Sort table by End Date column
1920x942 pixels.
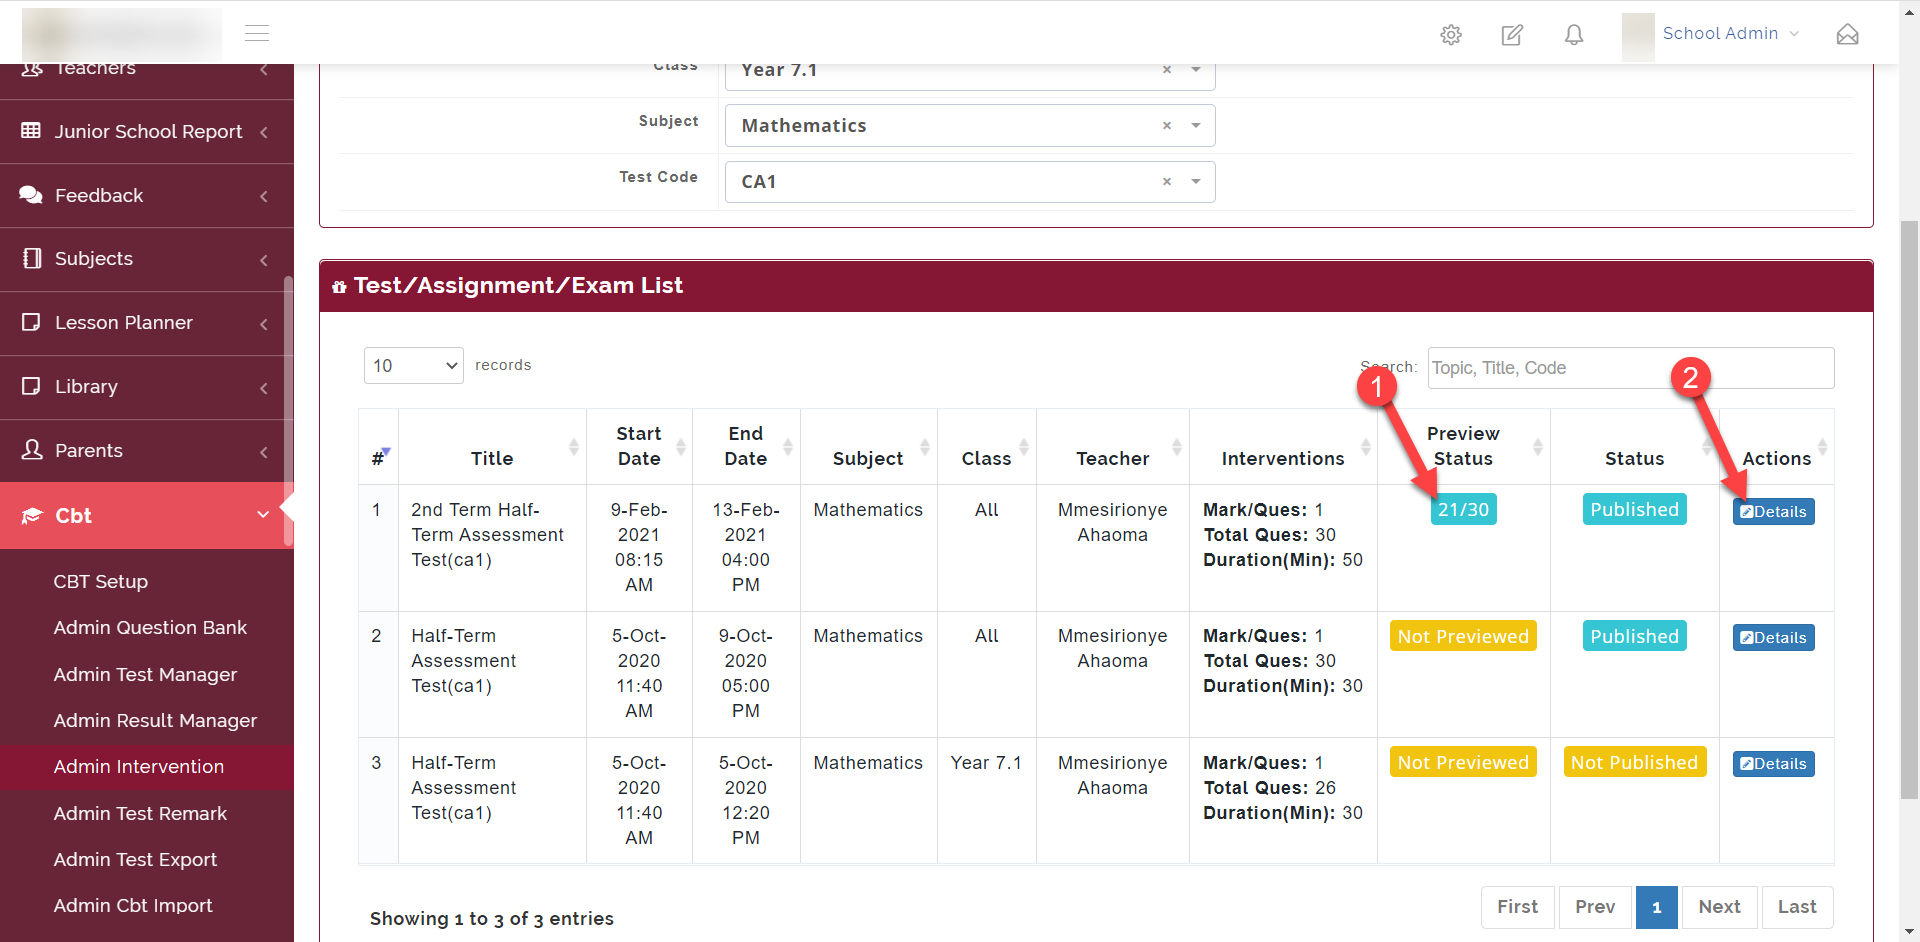tap(746, 447)
